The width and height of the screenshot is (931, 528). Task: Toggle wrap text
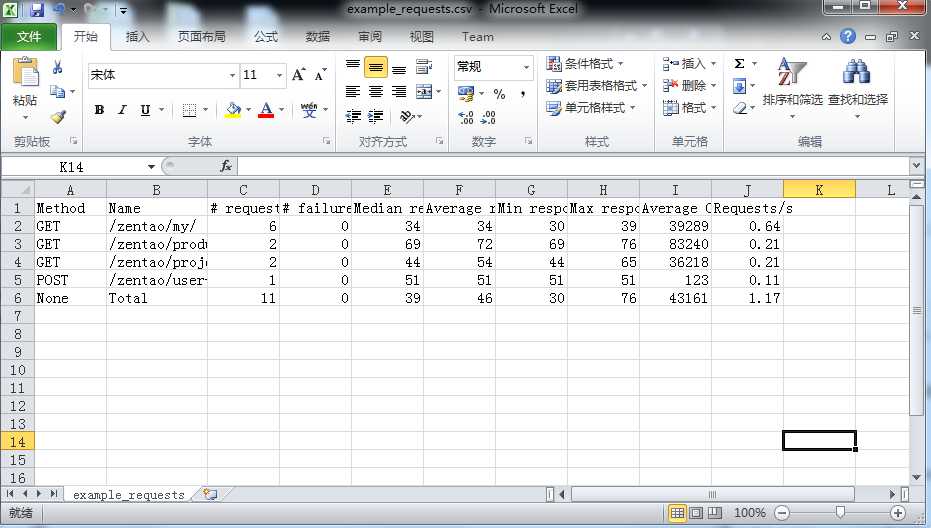pos(423,67)
